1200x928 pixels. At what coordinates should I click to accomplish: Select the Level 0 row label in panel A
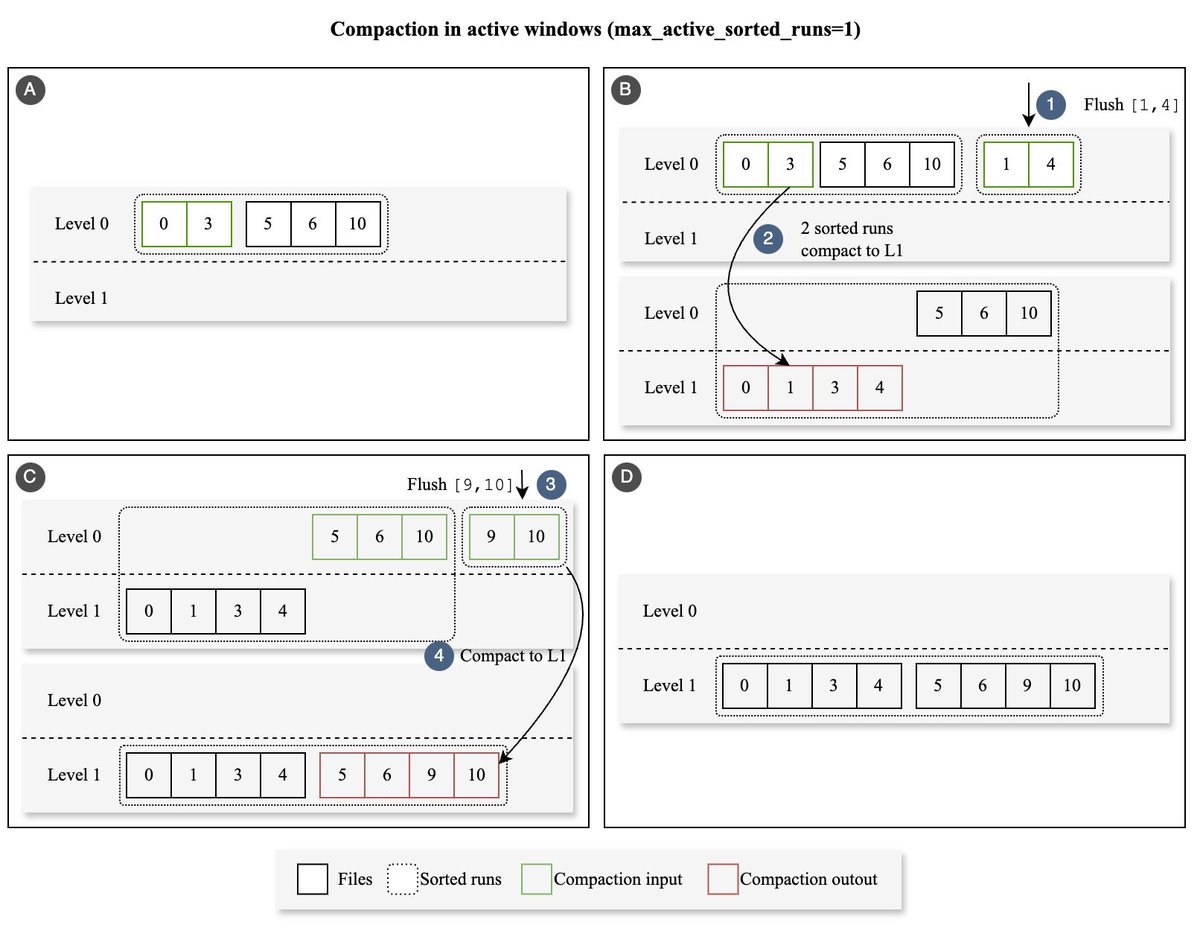[82, 224]
